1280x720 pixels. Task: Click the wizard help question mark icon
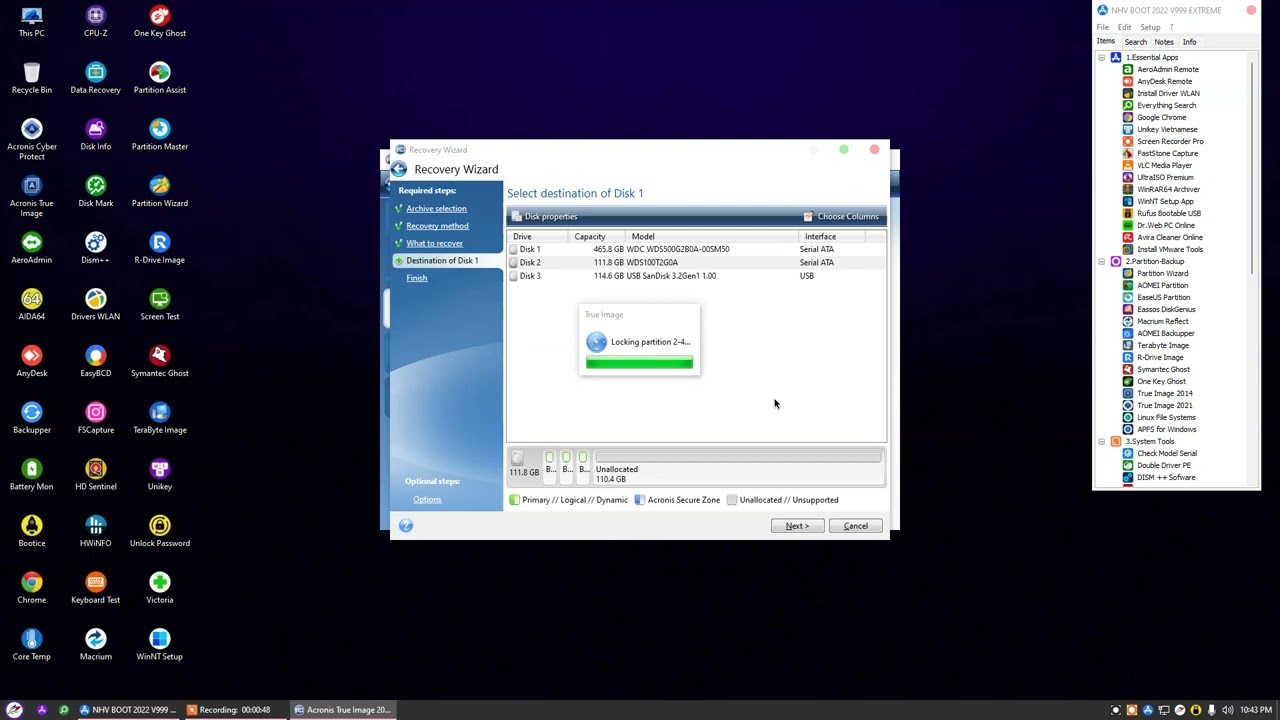(406, 525)
